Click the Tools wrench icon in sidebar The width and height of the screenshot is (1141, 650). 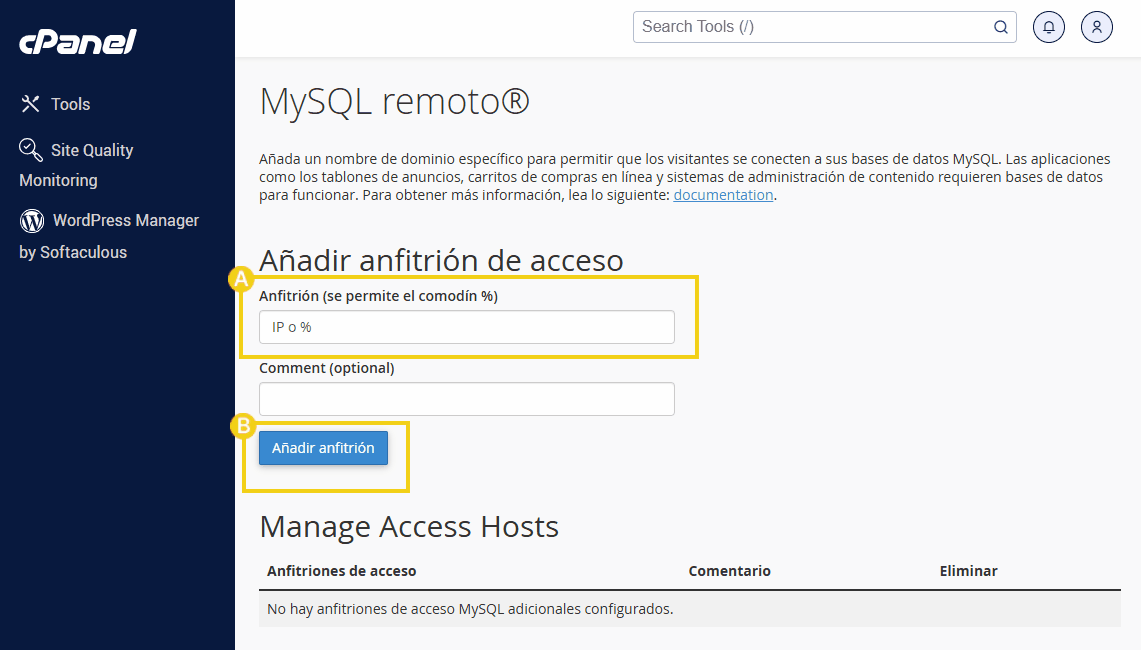31,104
